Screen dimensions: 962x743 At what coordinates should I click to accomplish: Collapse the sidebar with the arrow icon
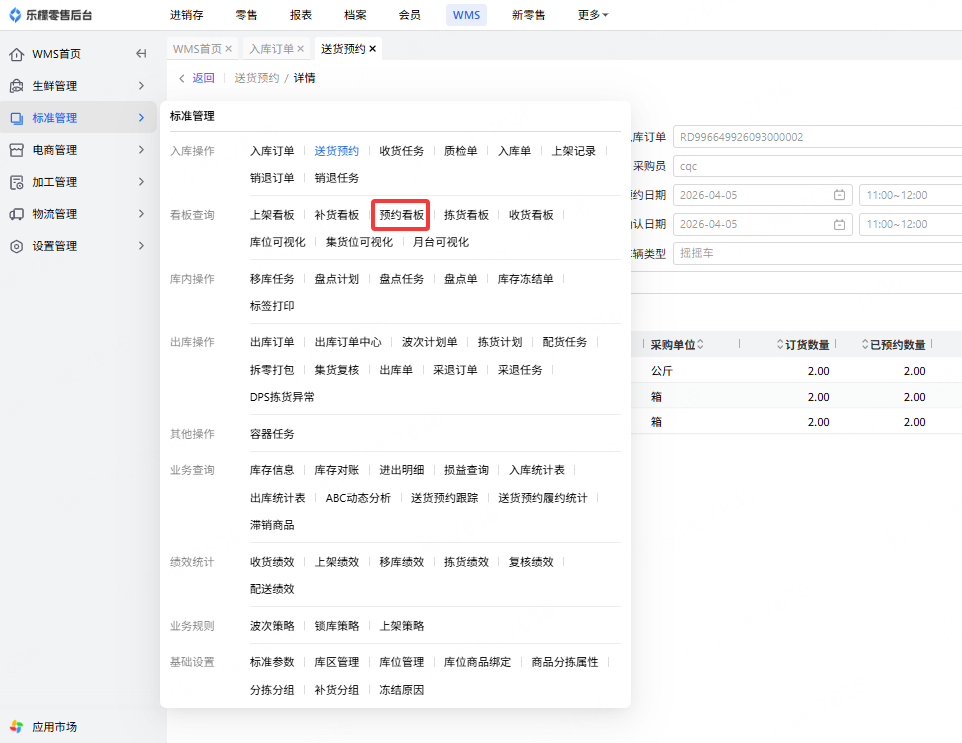[141, 54]
